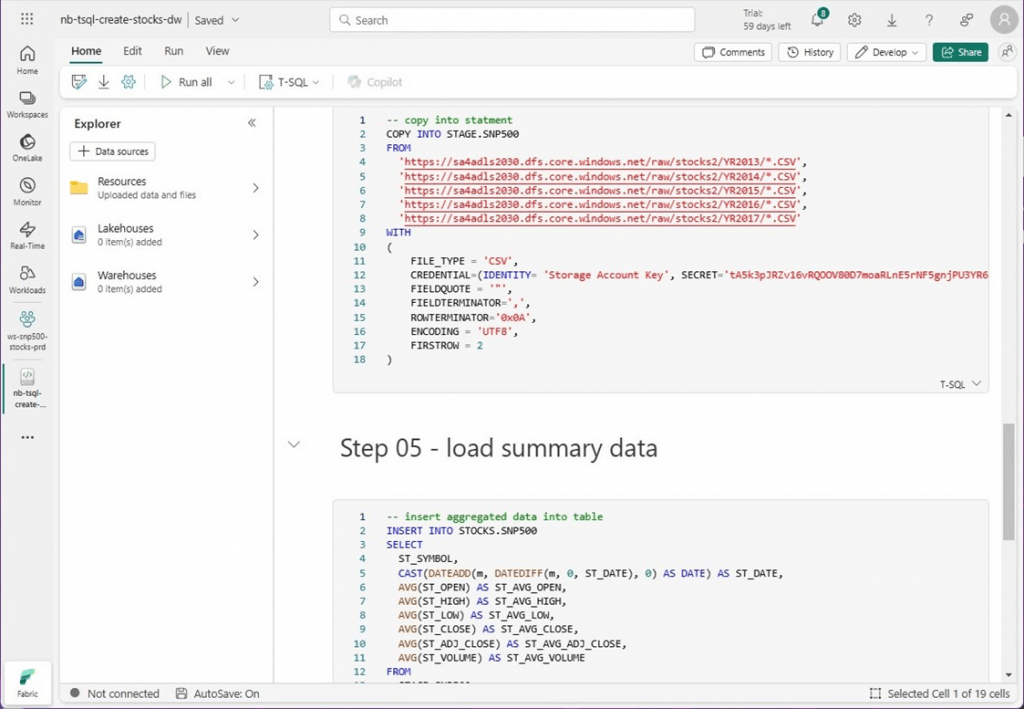
Task: Click notebook settings gear in toolbar
Action: click(128, 82)
